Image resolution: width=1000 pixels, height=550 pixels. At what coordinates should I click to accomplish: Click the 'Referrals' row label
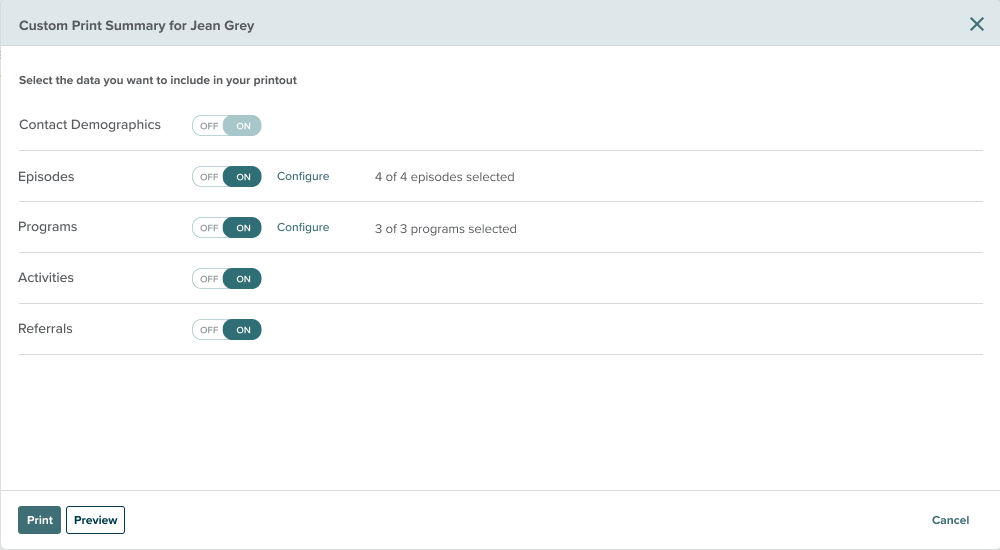click(45, 329)
